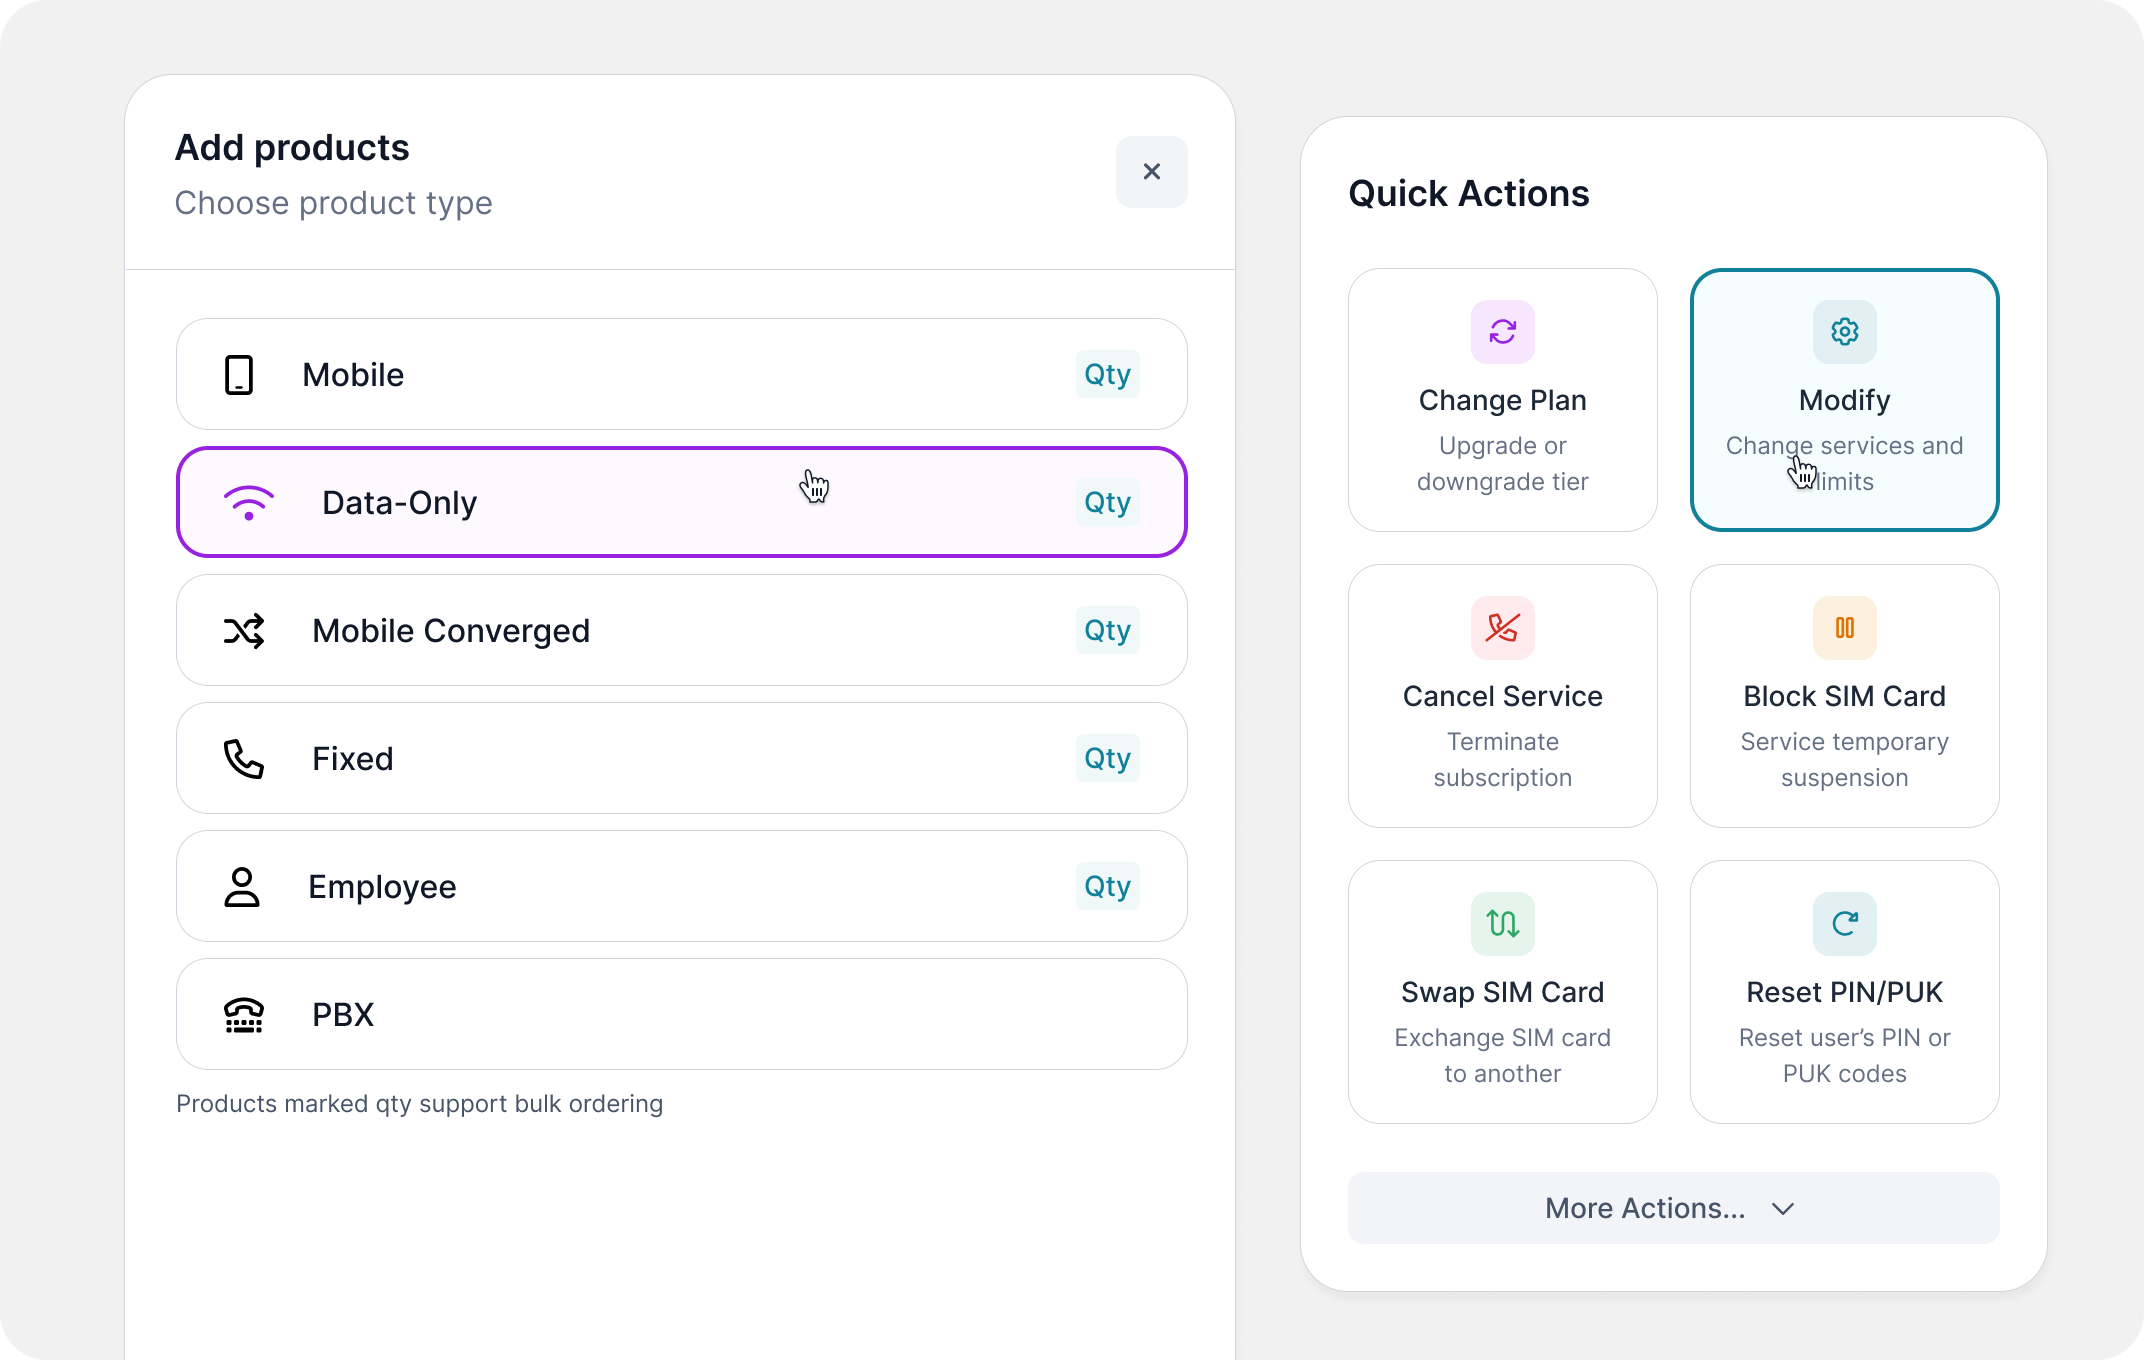
Task: Expand the More Actions dropdown
Action: click(1671, 1208)
